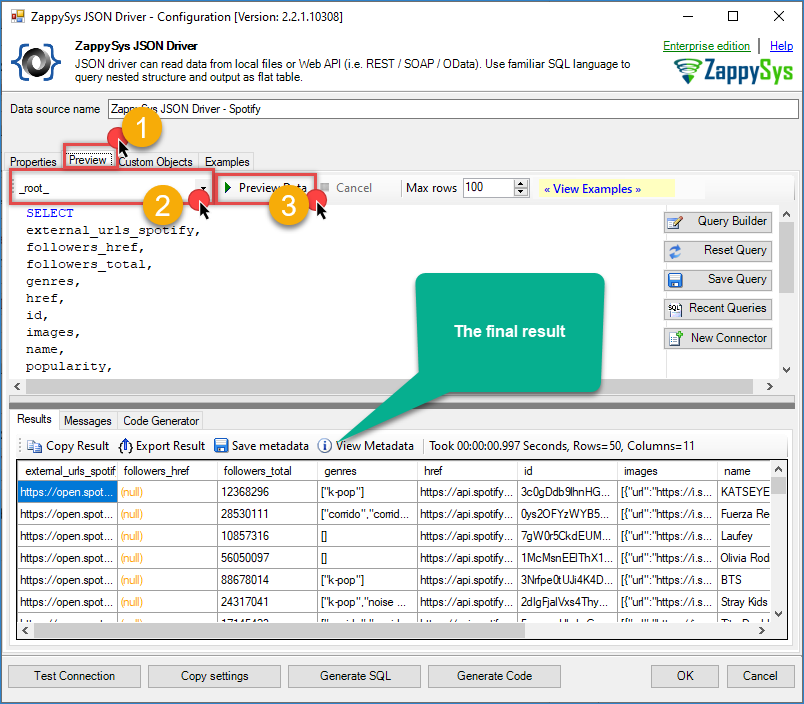Click the green Preview Data play icon
This screenshot has height=704, width=804.
click(x=228, y=188)
